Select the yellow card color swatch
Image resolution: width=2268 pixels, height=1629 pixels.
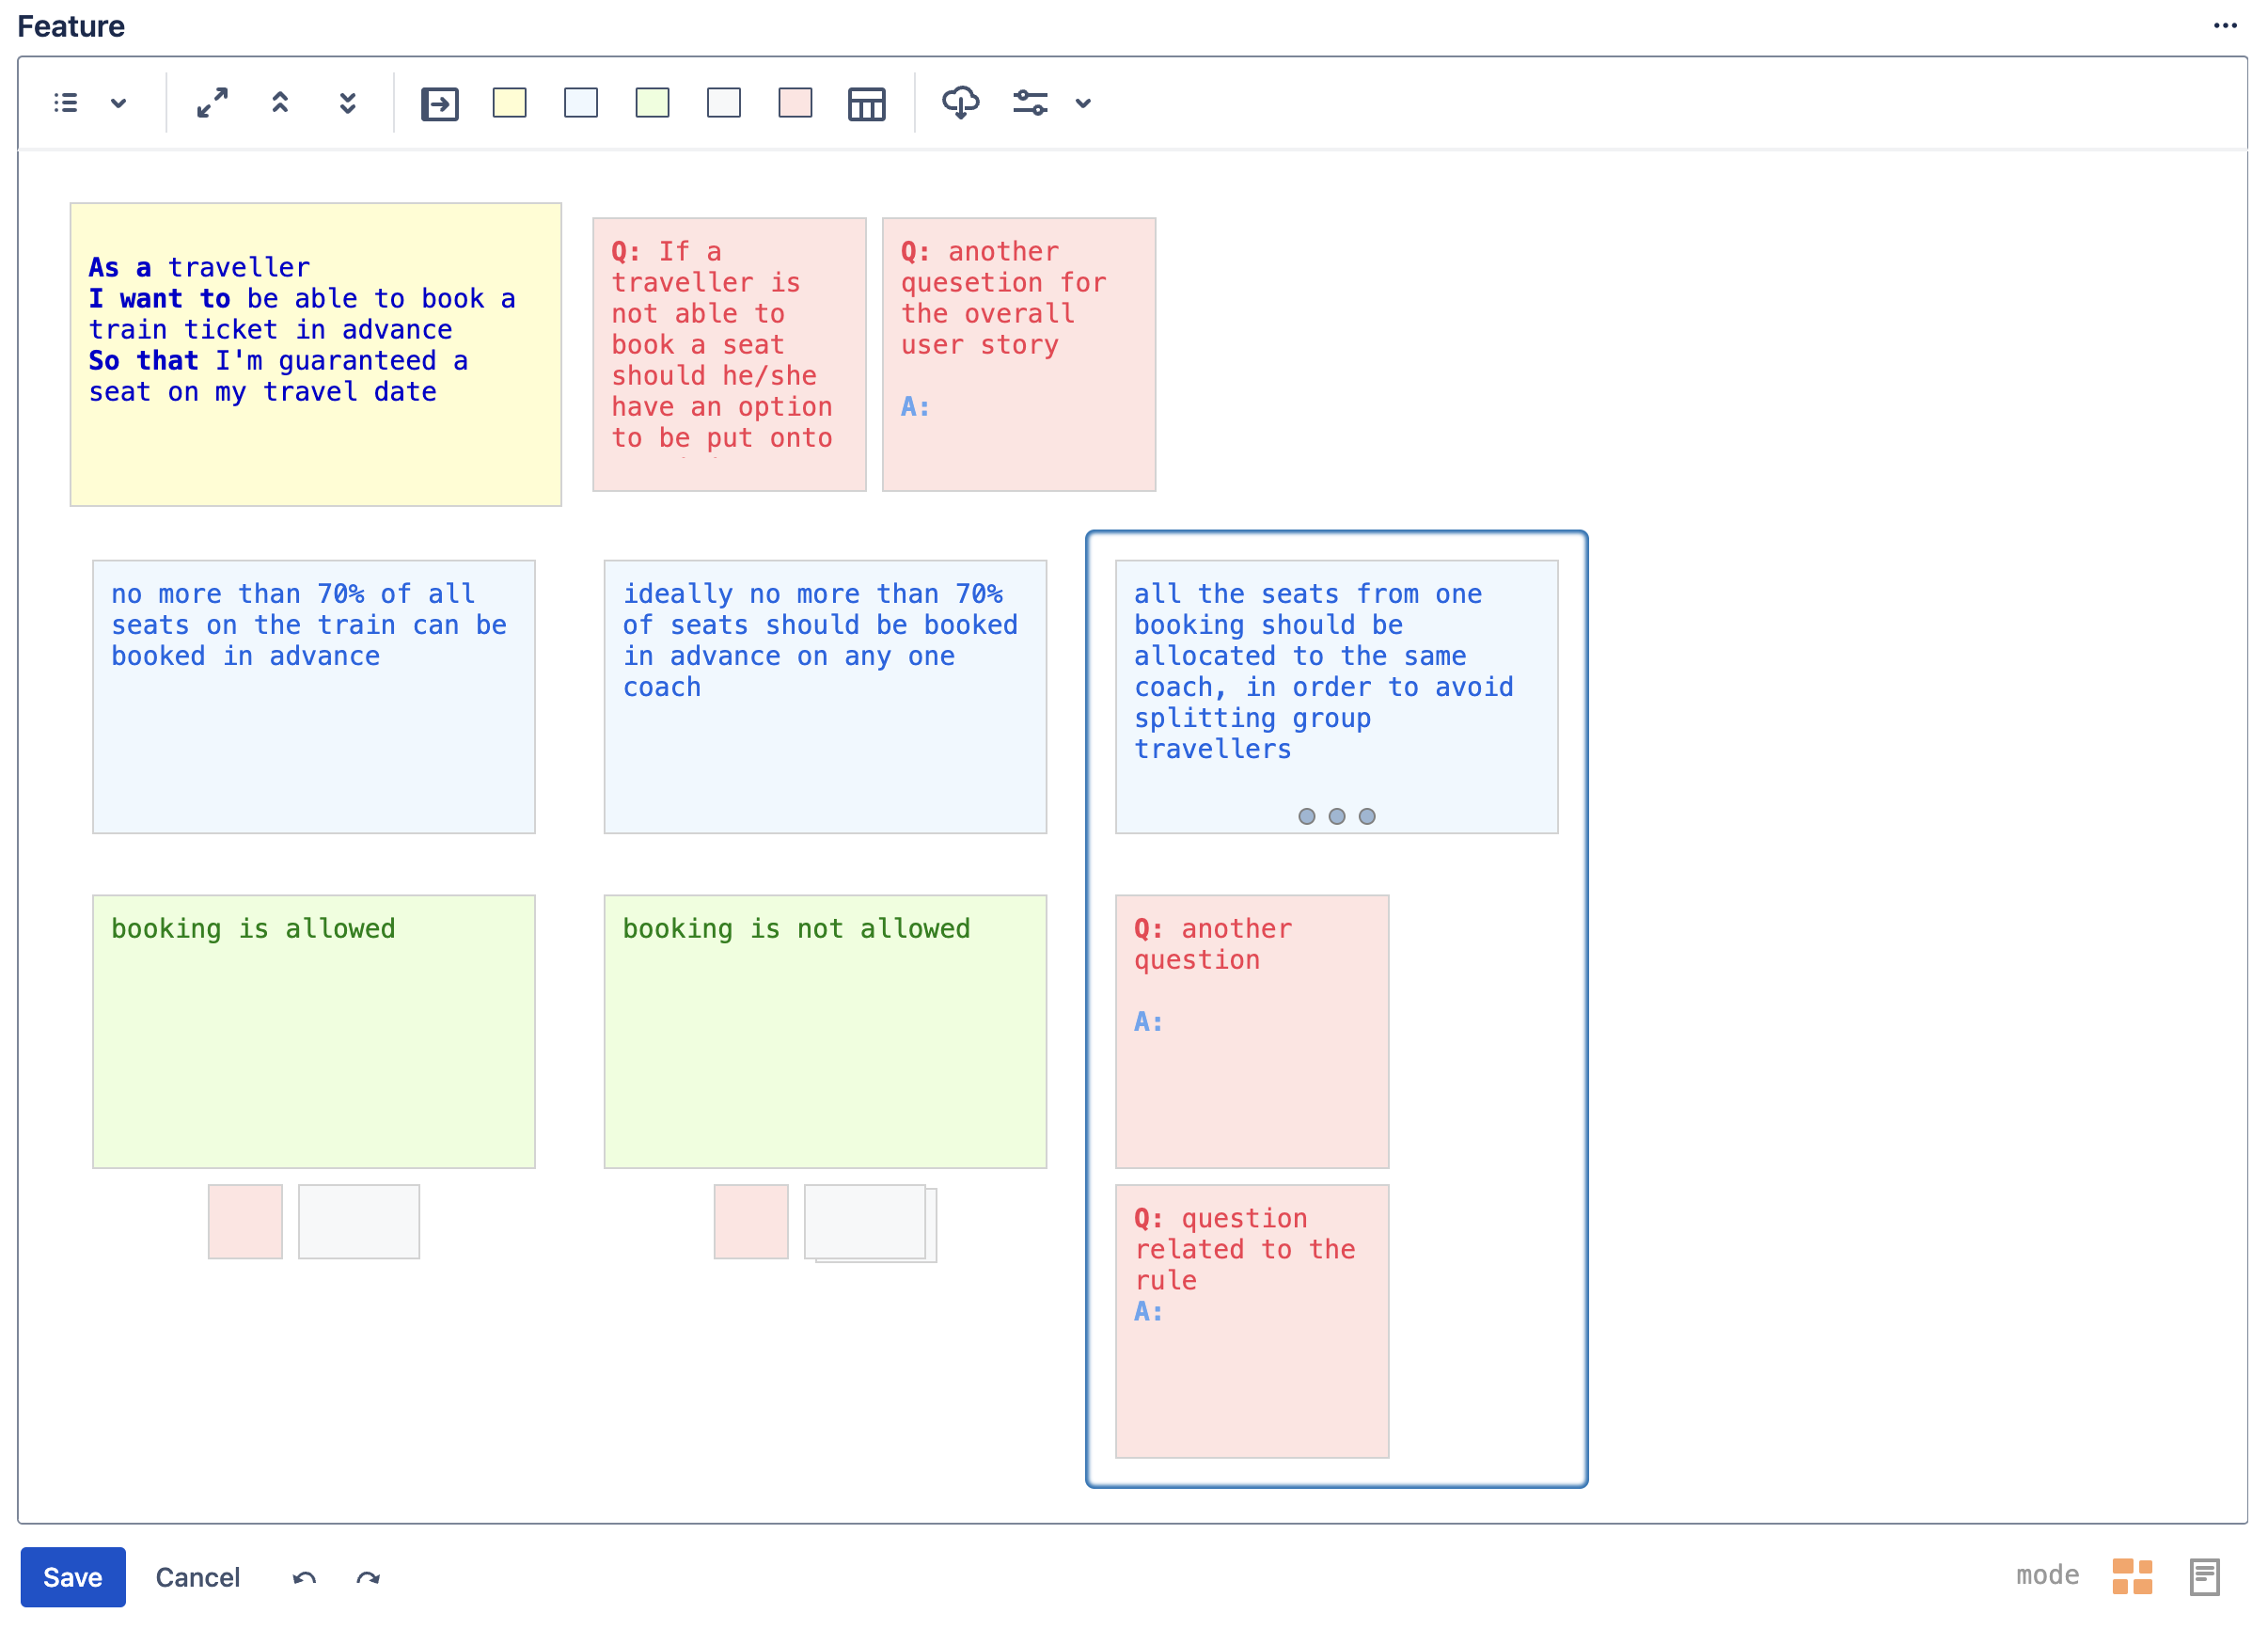(x=509, y=103)
